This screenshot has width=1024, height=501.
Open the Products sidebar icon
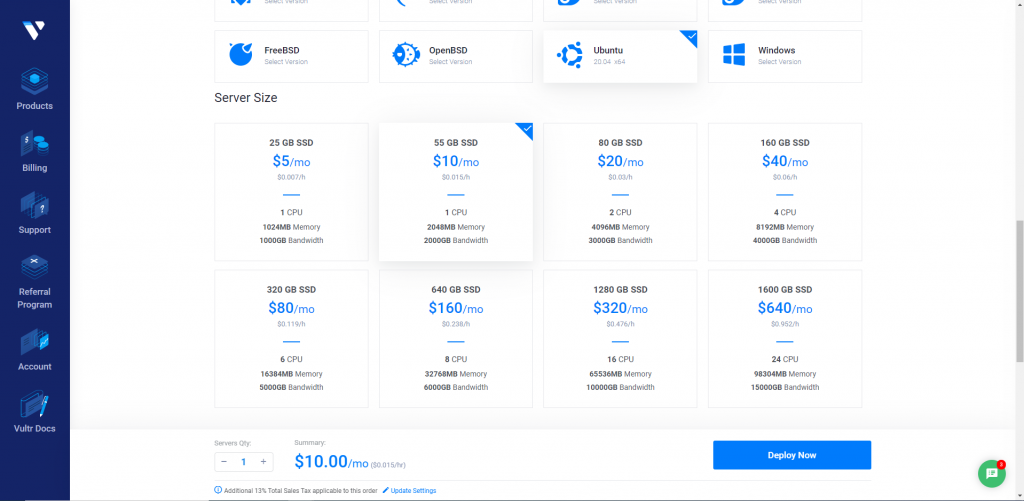tap(34, 82)
